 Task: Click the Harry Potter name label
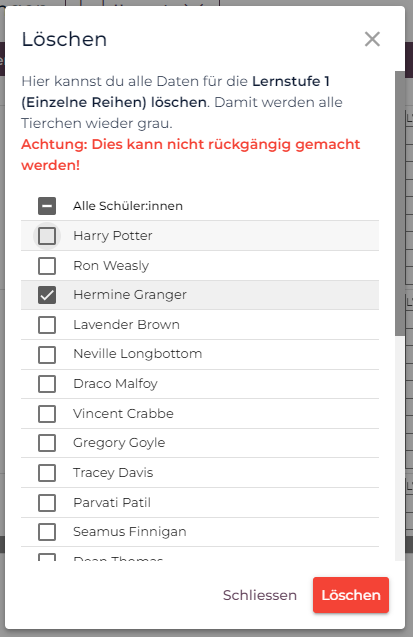[113, 236]
